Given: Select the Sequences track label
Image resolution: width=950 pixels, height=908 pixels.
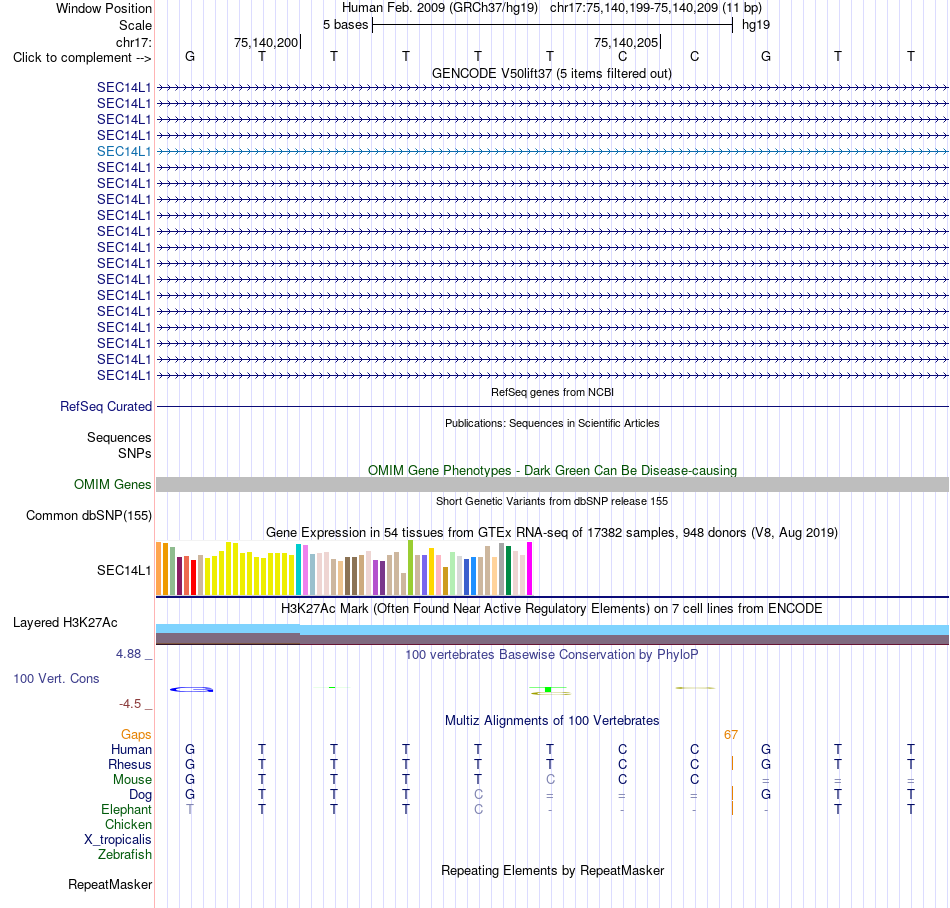Looking at the screenshot, I should click(119, 437).
